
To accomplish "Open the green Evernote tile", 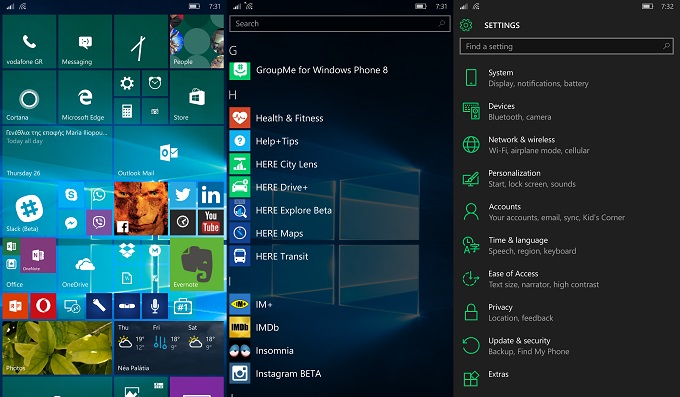I will [x=197, y=264].
